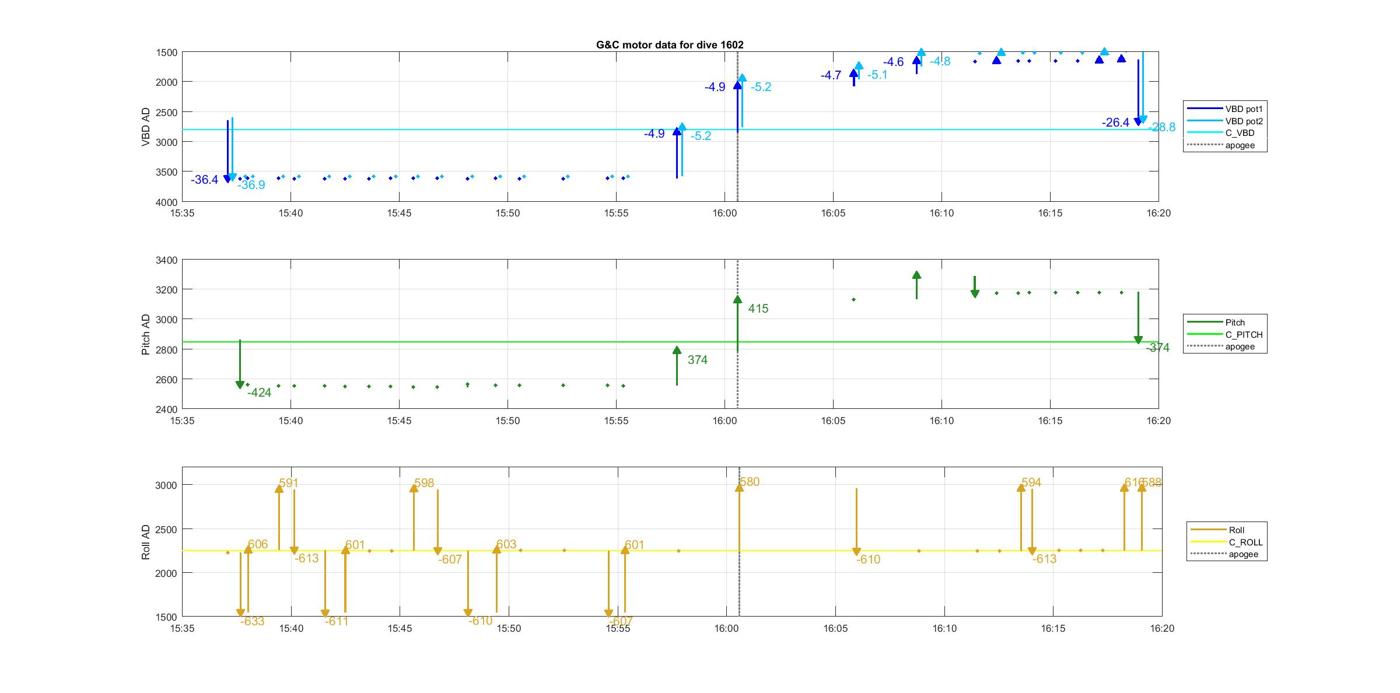Click the "606" roll annotation

coord(258,545)
